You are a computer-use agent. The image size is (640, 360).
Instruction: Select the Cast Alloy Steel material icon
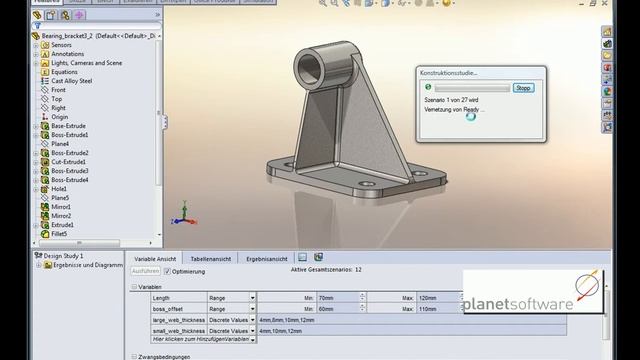(45, 81)
